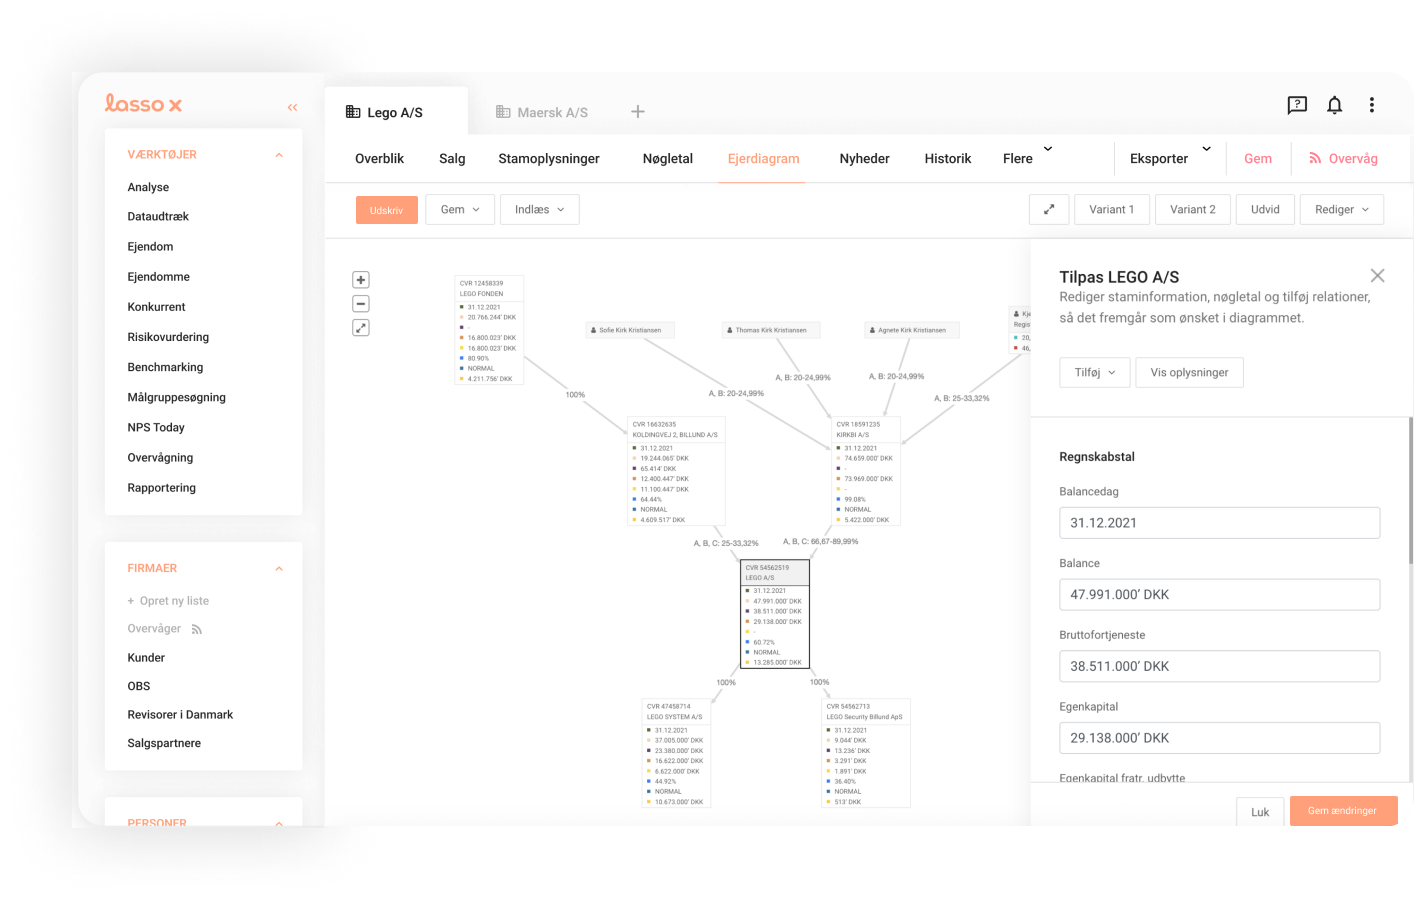Select the KIRKBI A/S node in diagram
Image resolution: width=1416 pixels, height=900 pixels.
click(x=866, y=471)
